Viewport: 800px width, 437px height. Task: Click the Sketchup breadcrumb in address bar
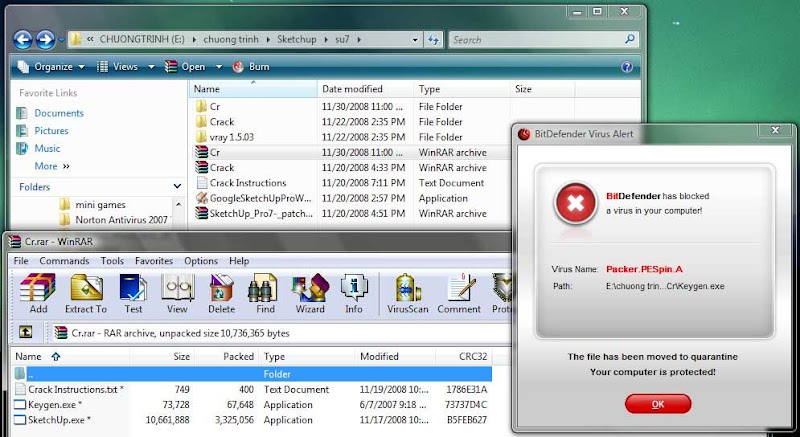(297, 39)
